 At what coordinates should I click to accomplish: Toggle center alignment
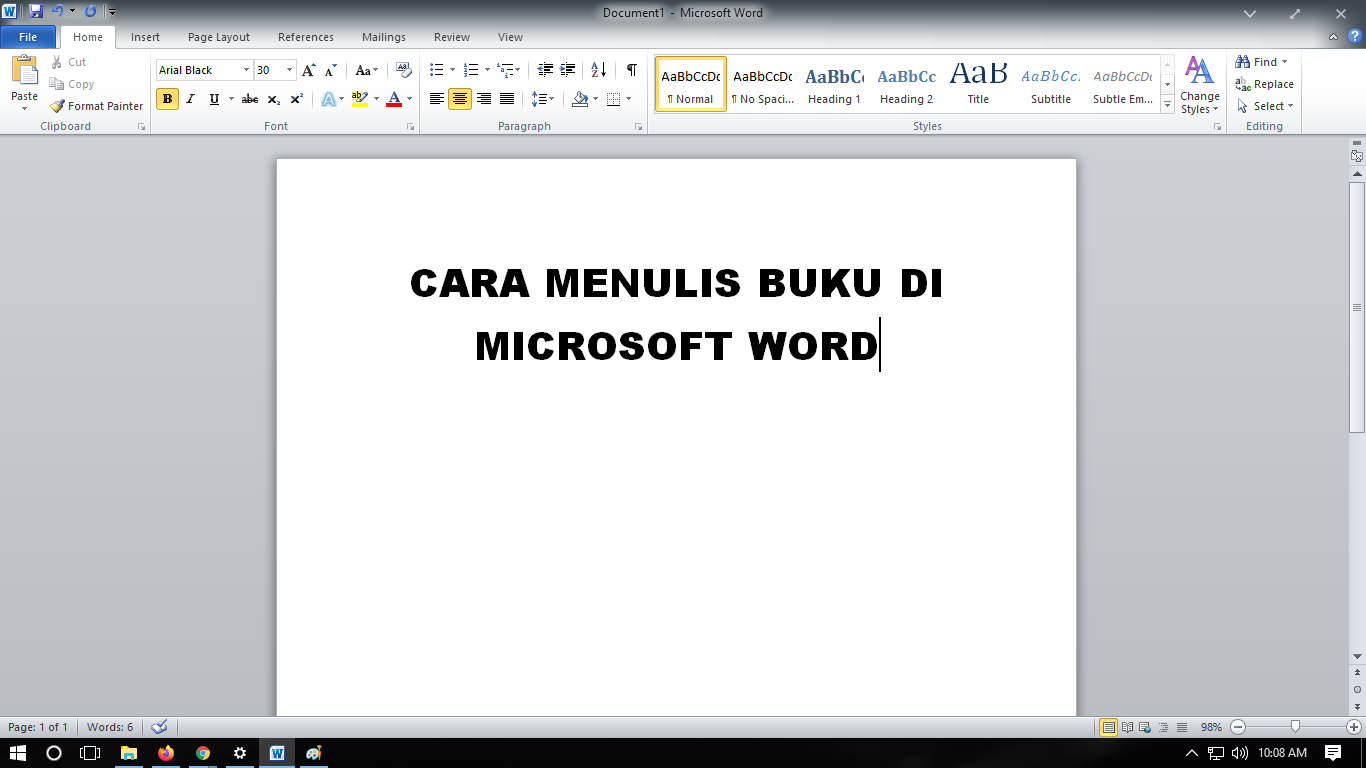(x=460, y=99)
